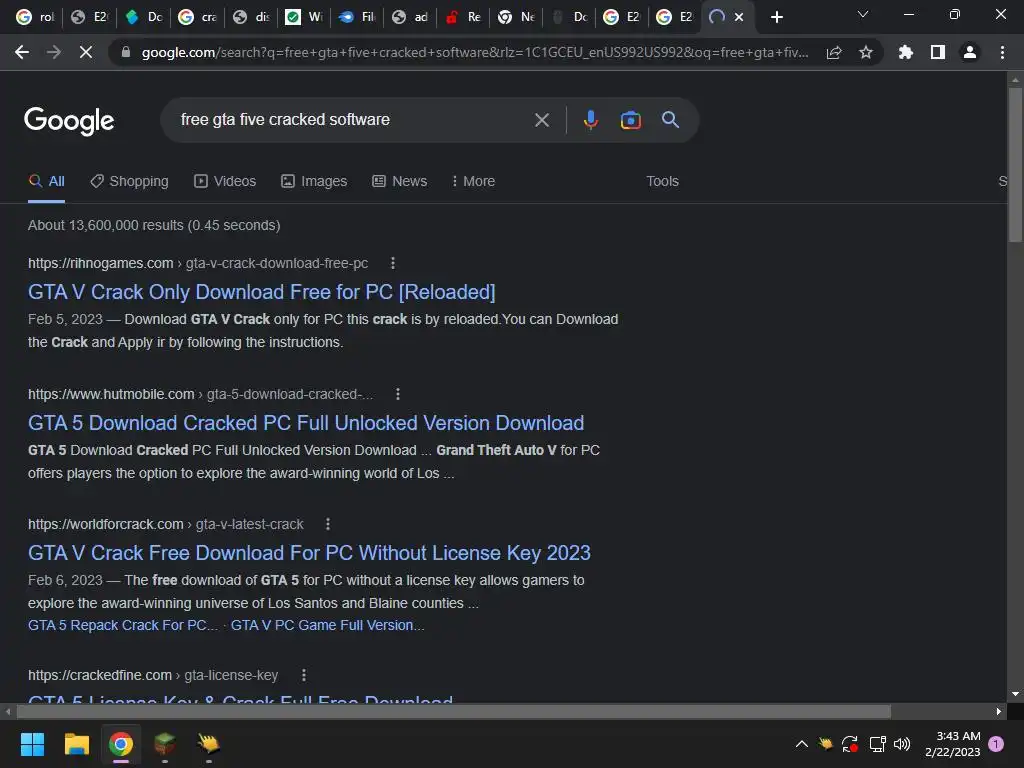1024x768 pixels.
Task: Open site information lock icon
Action: coord(126,52)
